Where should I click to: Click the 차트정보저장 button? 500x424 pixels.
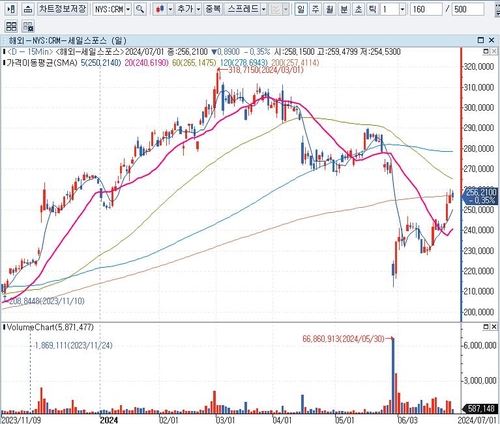tap(62, 9)
